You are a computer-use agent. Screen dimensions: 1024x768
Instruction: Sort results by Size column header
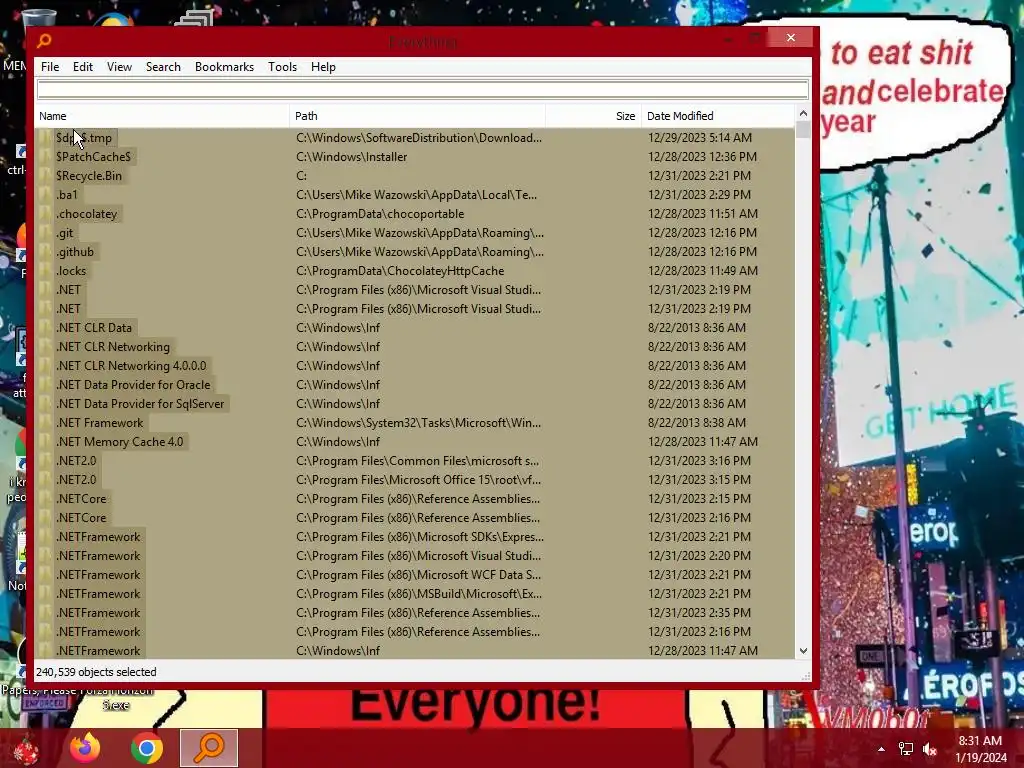(x=593, y=116)
